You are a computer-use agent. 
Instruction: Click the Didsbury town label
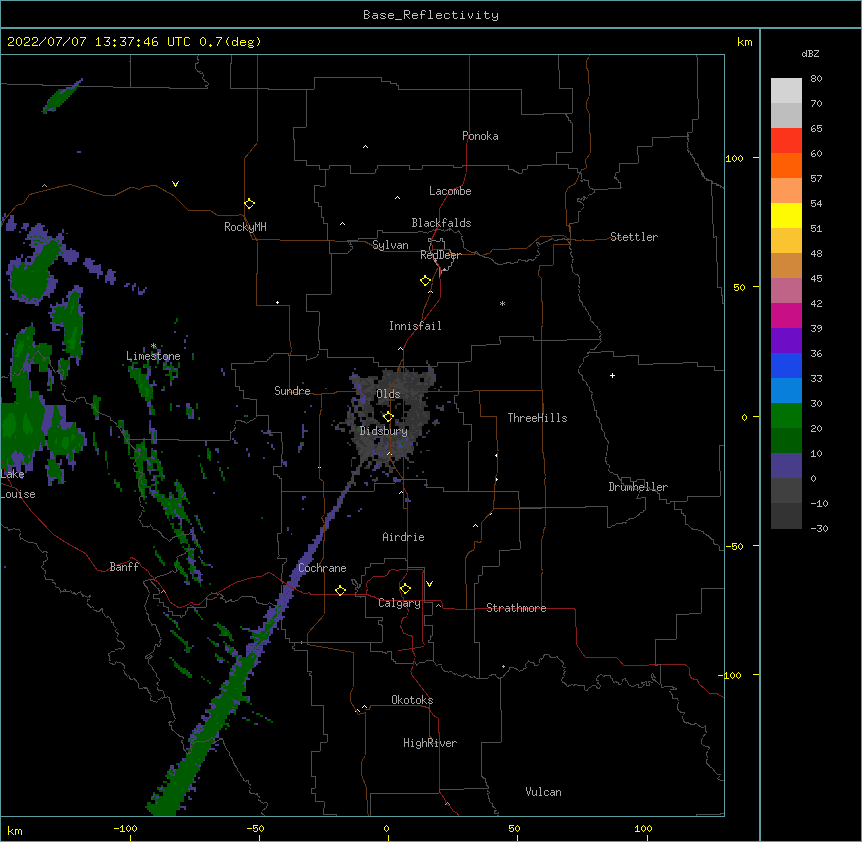point(383,431)
